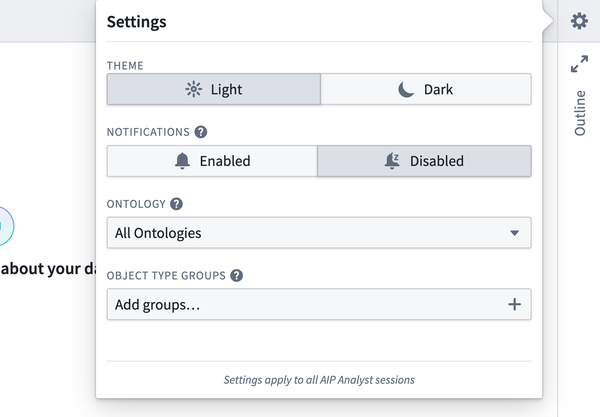Click the AIP Analyst sessions footer note

[x=319, y=379]
